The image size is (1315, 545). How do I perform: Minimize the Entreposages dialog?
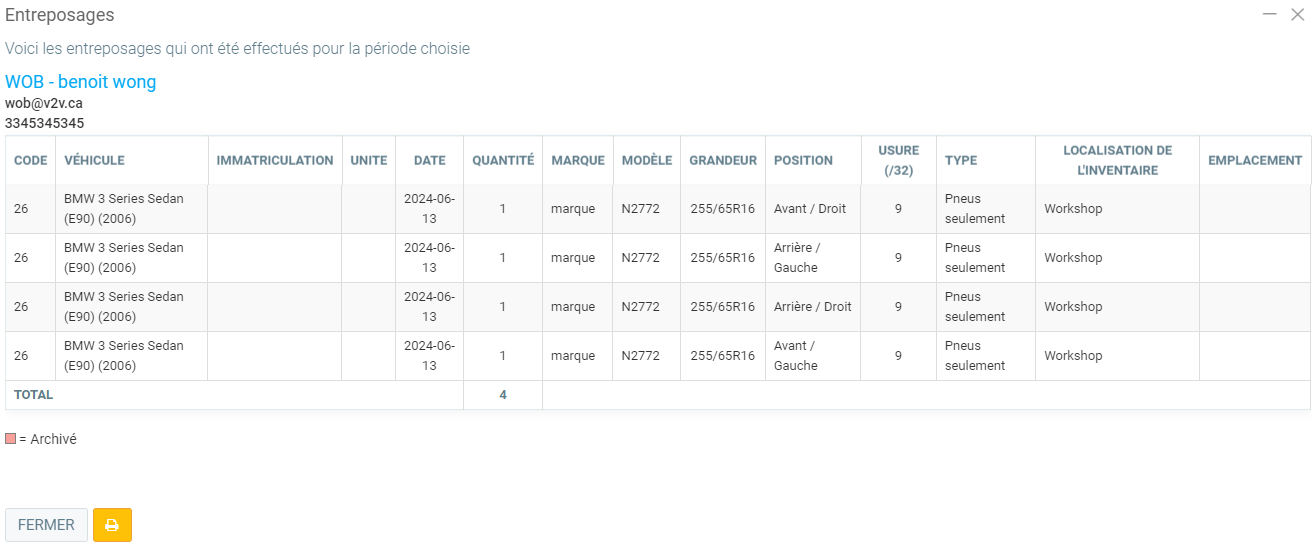click(1269, 14)
